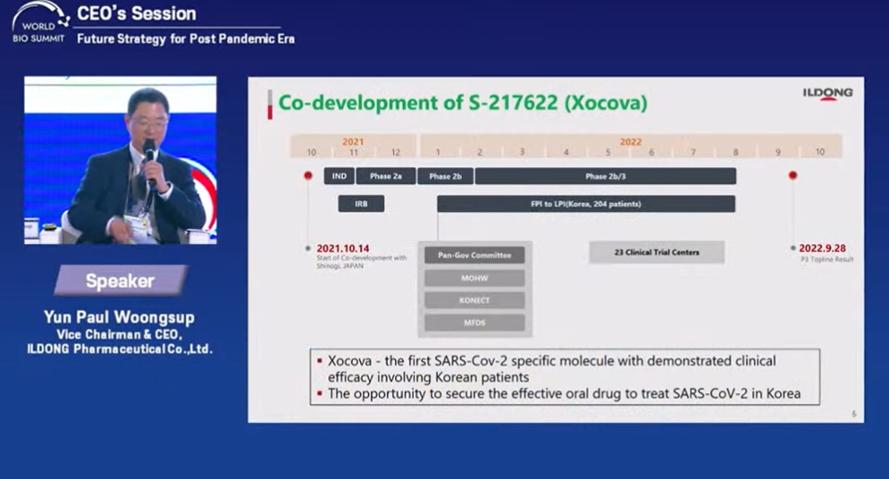Click the "Phase 2b/3" timeline bar
889x479 pixels.
606,176
